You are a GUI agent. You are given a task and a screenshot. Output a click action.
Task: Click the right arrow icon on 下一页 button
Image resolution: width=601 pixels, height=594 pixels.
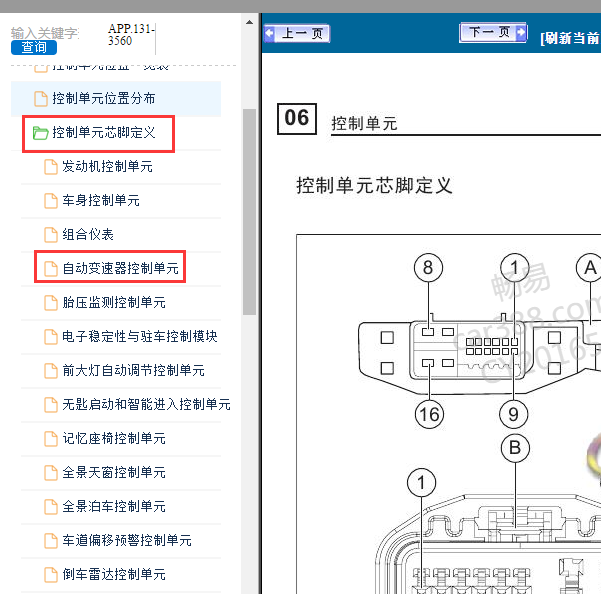point(521,32)
